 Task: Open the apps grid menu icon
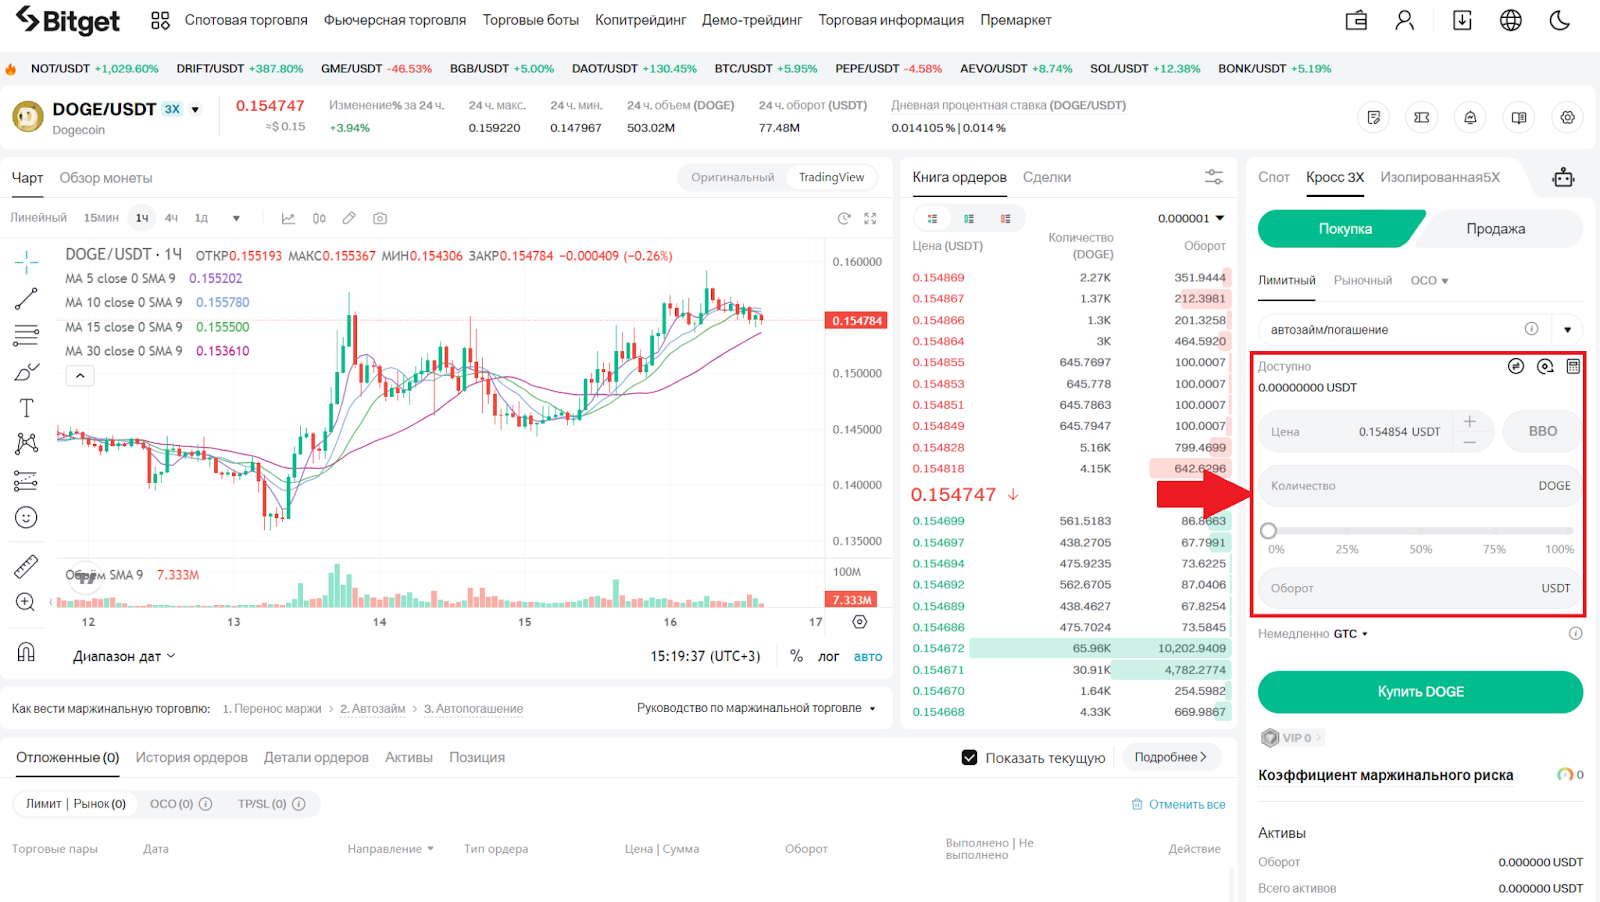click(x=160, y=20)
